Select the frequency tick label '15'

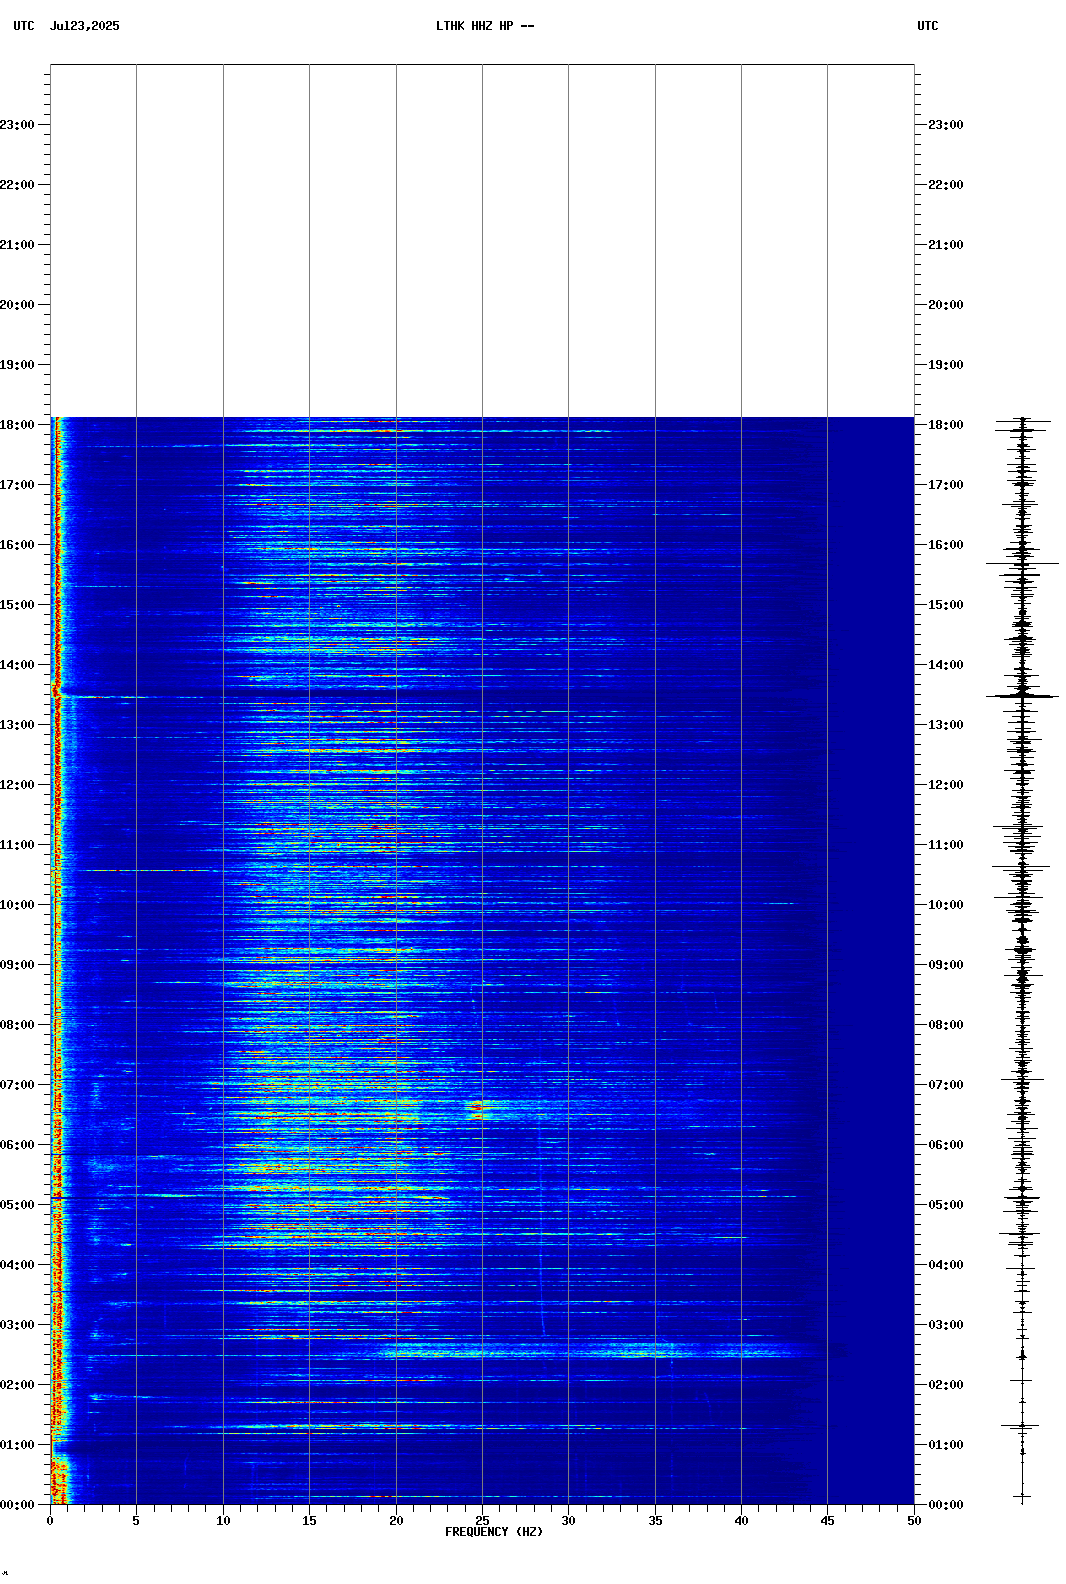click(309, 1521)
